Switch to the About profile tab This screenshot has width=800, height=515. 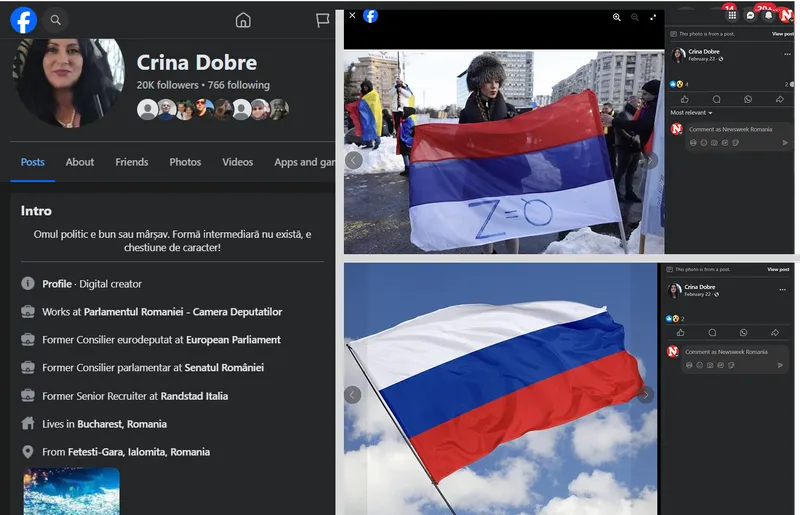[x=80, y=162]
